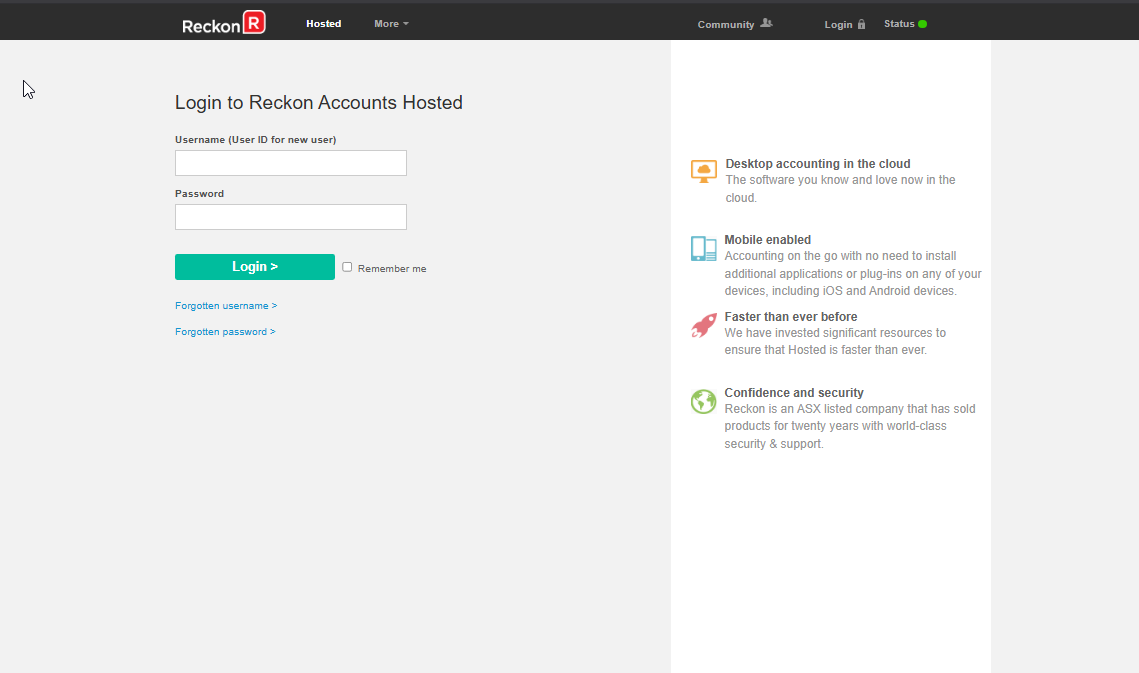Click the orange desktop cloud icon

pos(703,172)
